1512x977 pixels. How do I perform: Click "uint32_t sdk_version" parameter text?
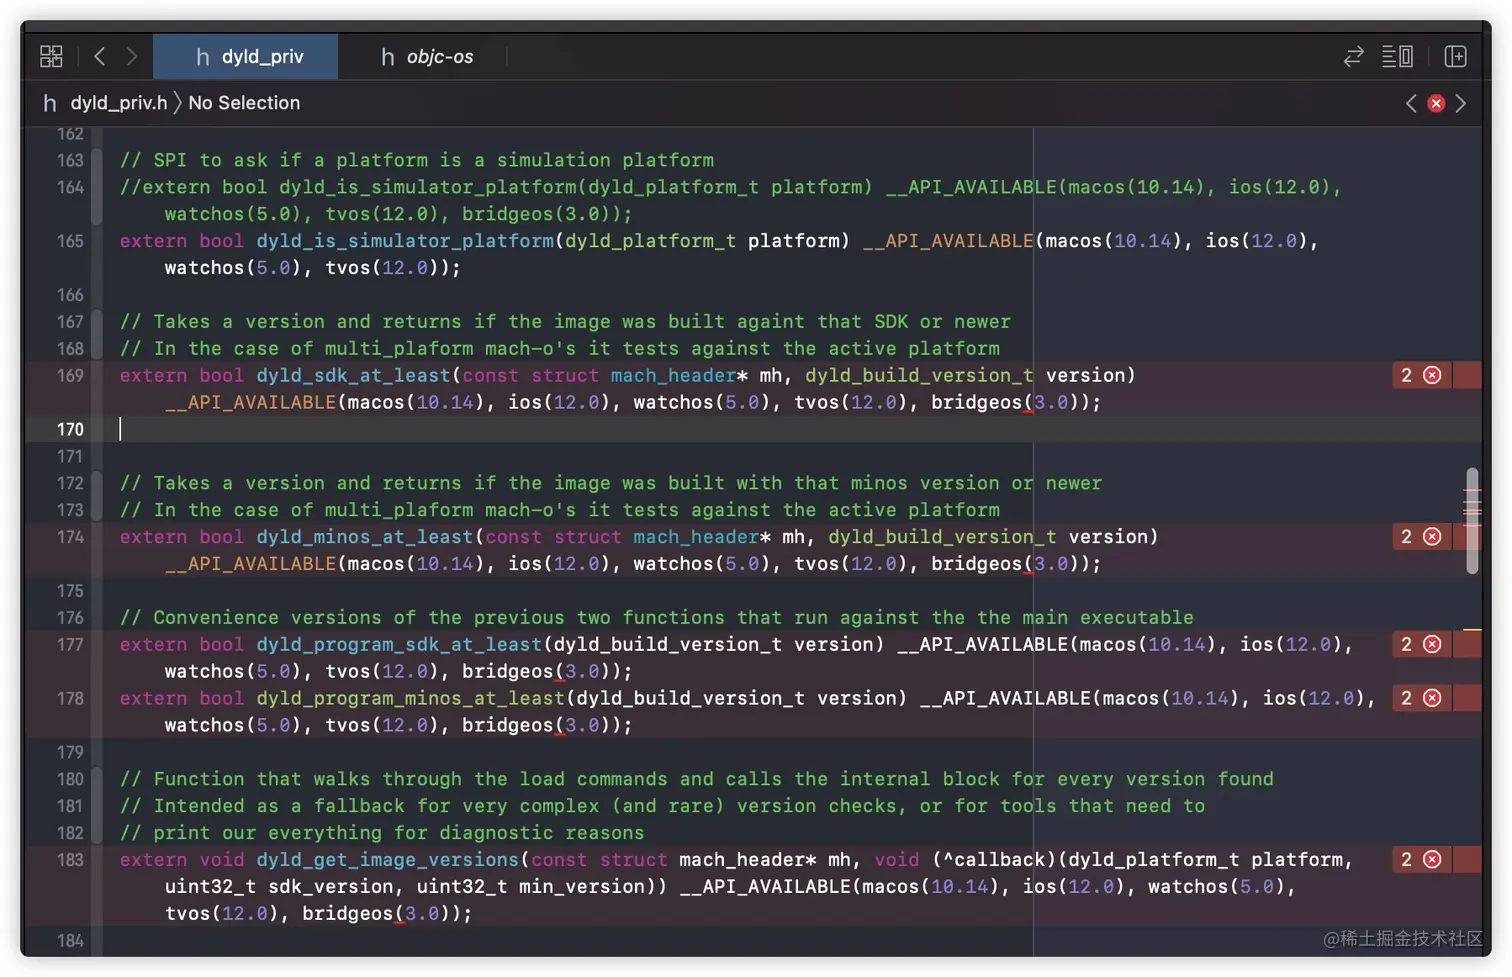pos(279,886)
